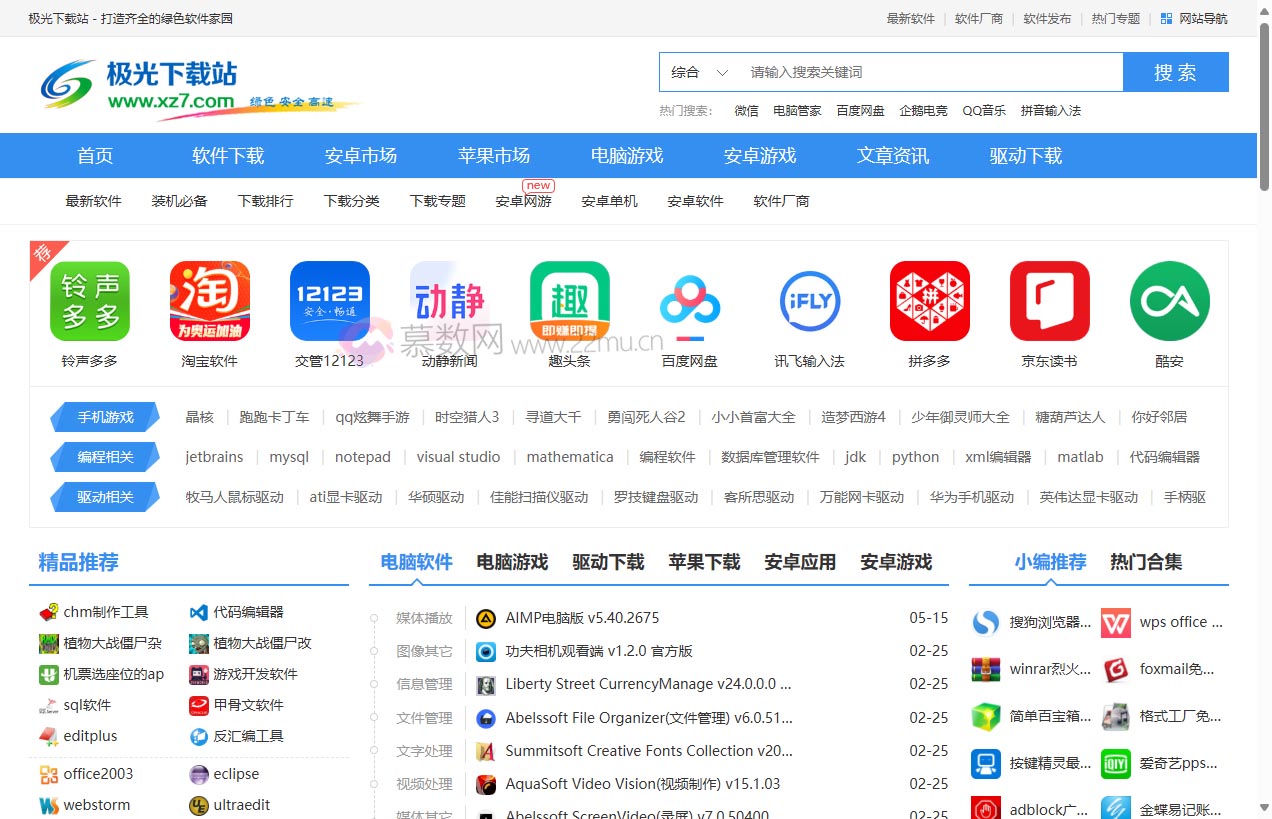The height and width of the screenshot is (819, 1272).
Task: Switch to the 电脑游戏 tab
Action: (x=511, y=562)
